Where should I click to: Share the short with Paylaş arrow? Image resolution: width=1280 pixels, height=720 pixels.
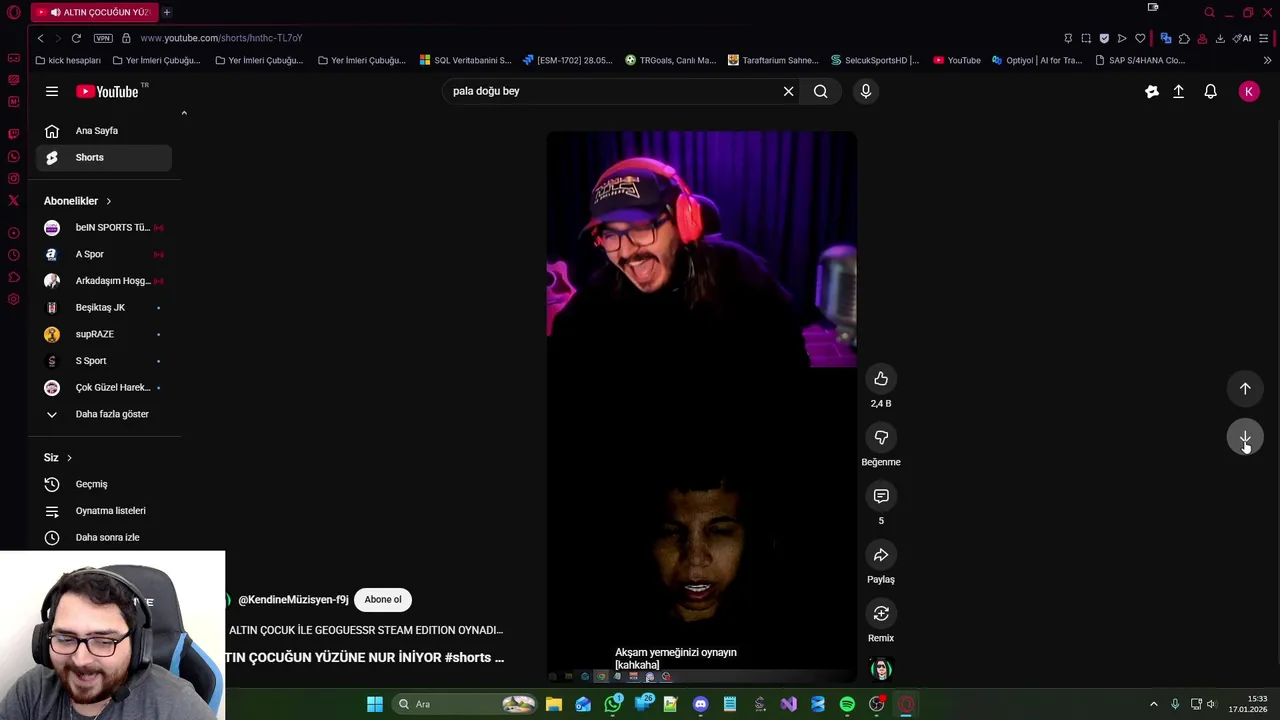tap(881, 555)
